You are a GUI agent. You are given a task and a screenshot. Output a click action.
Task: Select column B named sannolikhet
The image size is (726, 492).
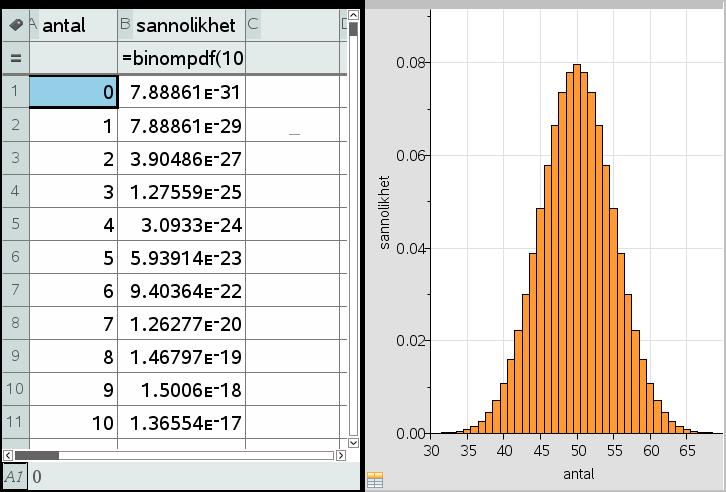181,25
